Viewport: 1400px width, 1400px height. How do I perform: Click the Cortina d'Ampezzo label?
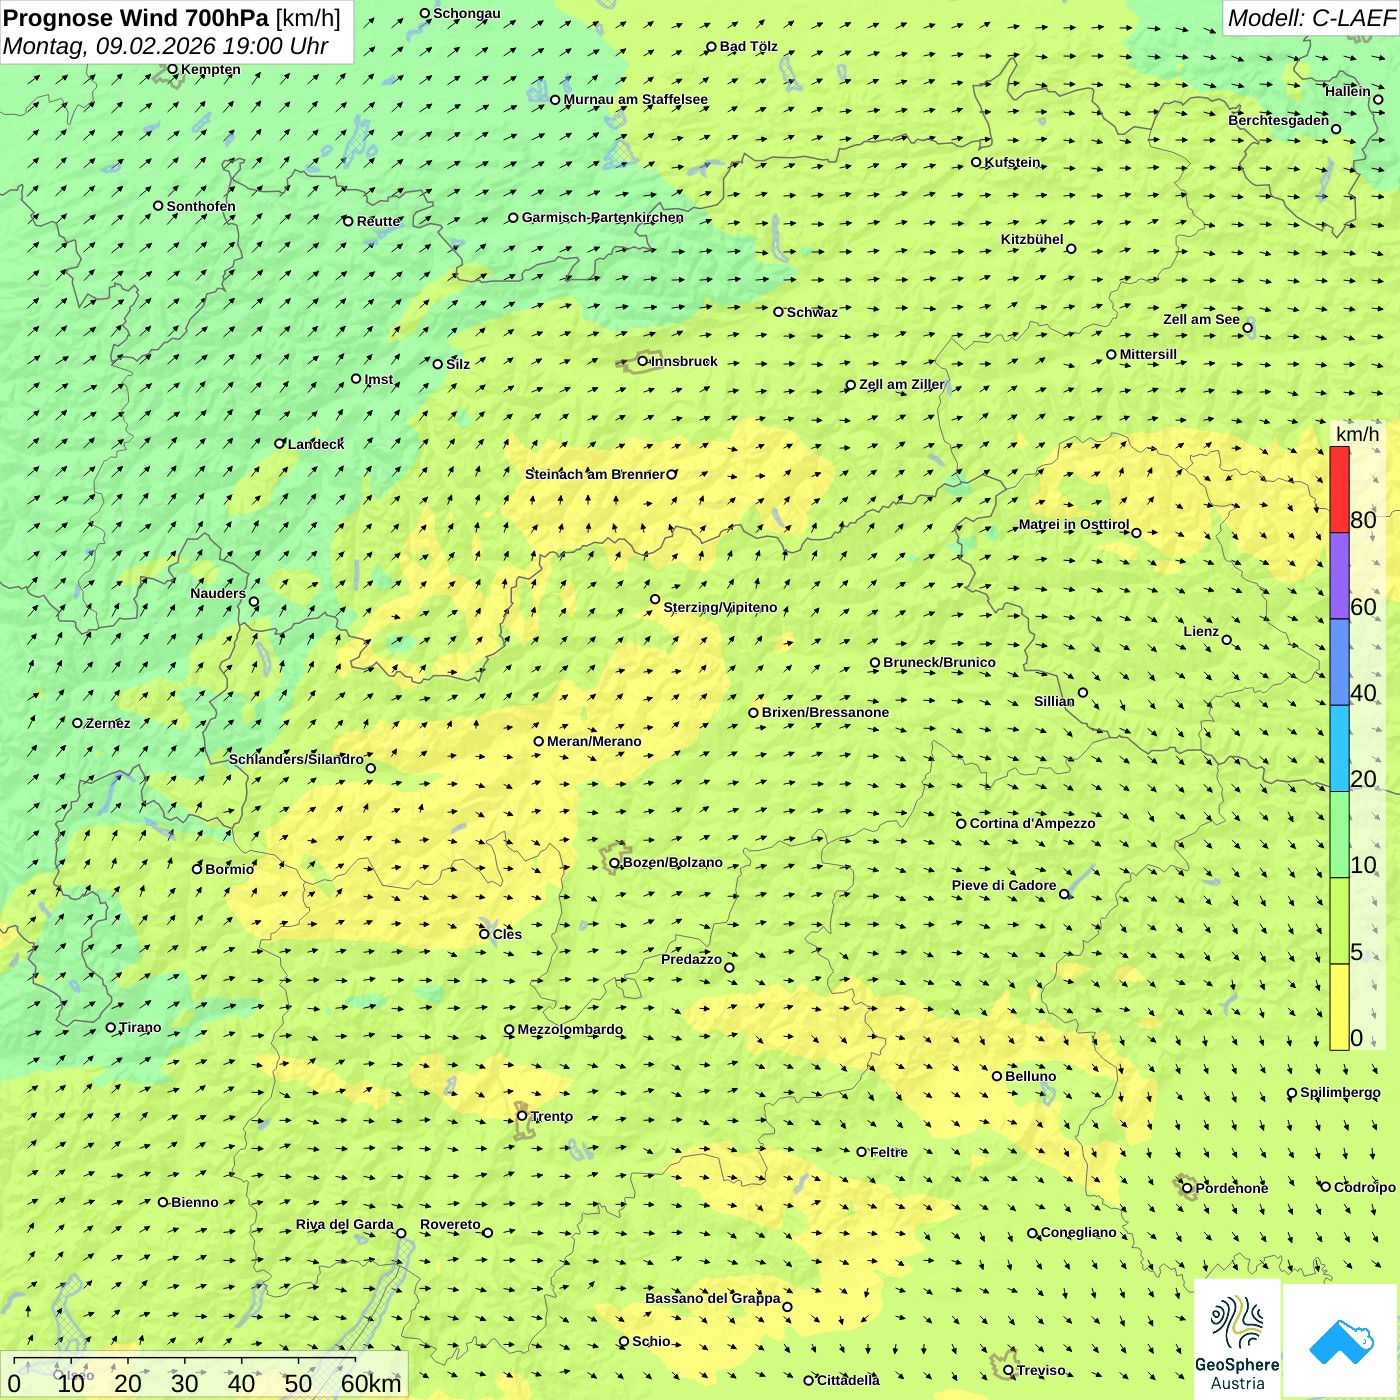coord(1032,823)
